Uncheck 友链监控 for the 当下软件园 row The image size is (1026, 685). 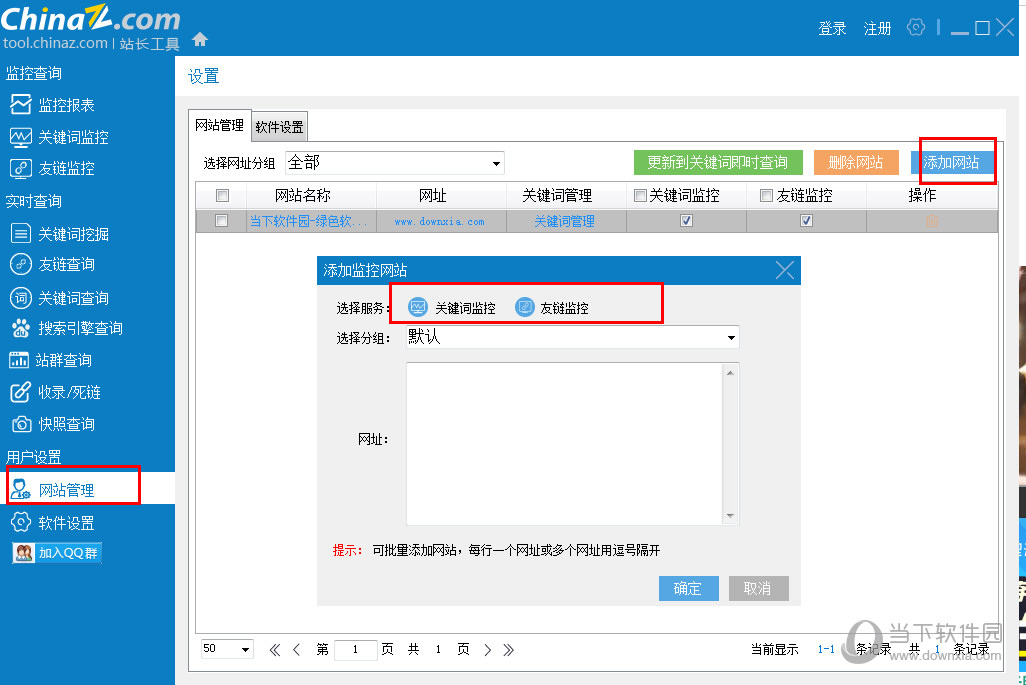[x=806, y=221]
